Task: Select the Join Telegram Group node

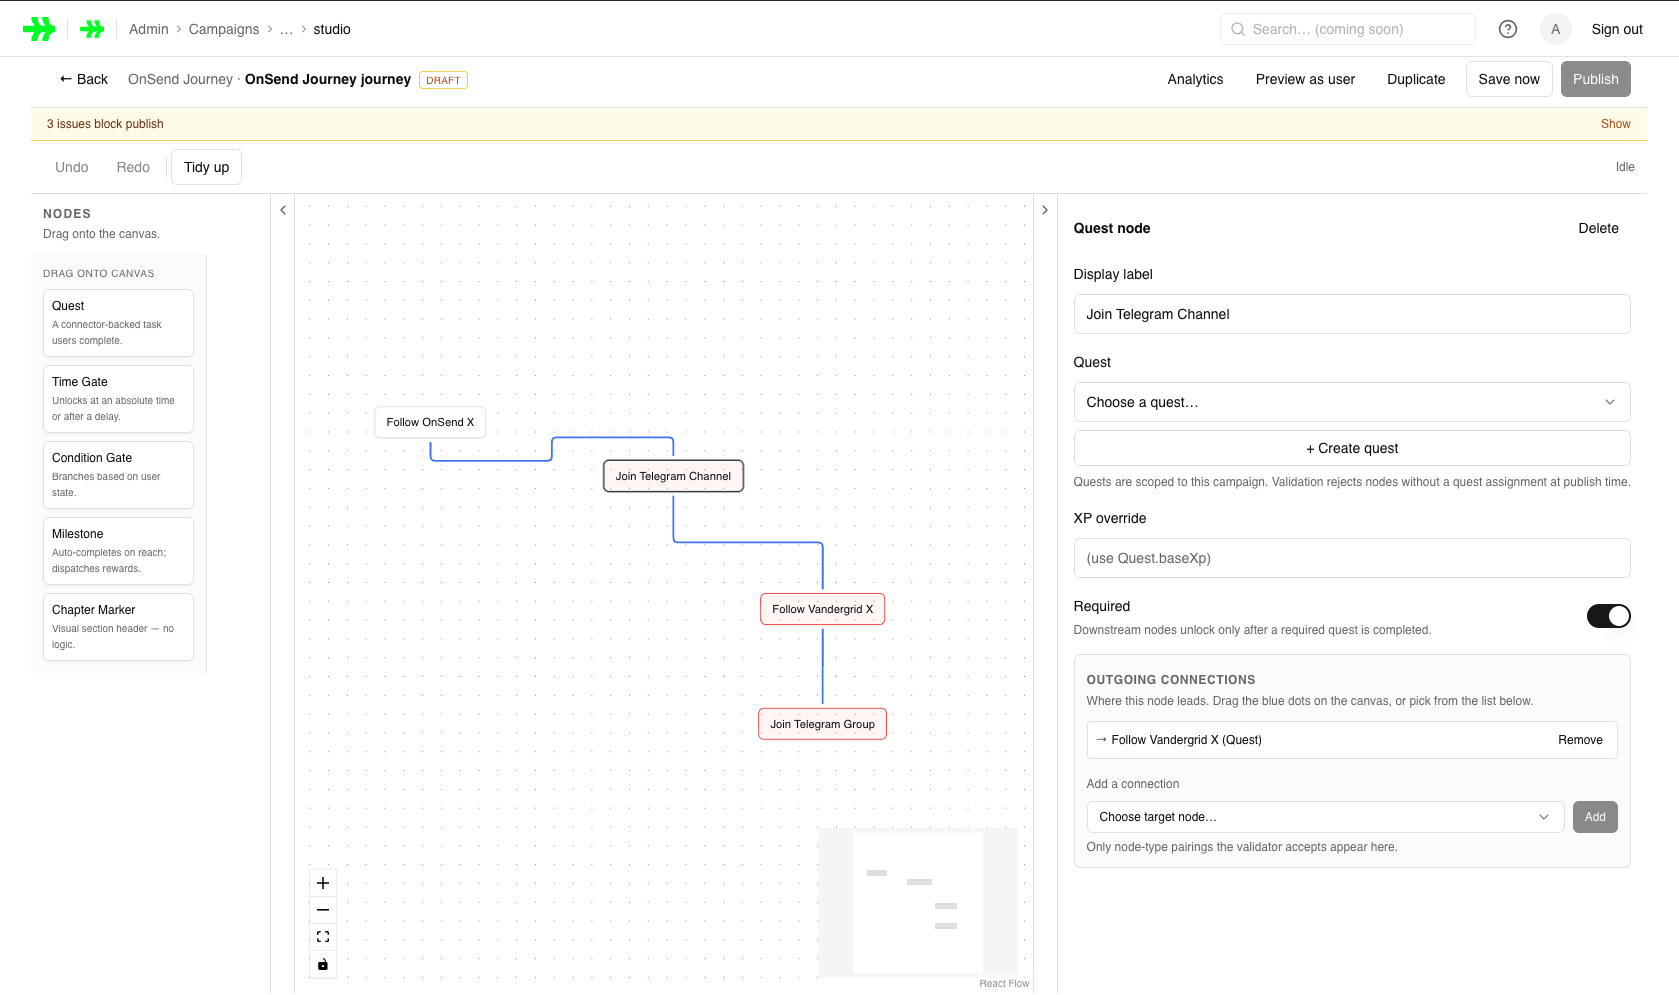Action: pos(822,724)
